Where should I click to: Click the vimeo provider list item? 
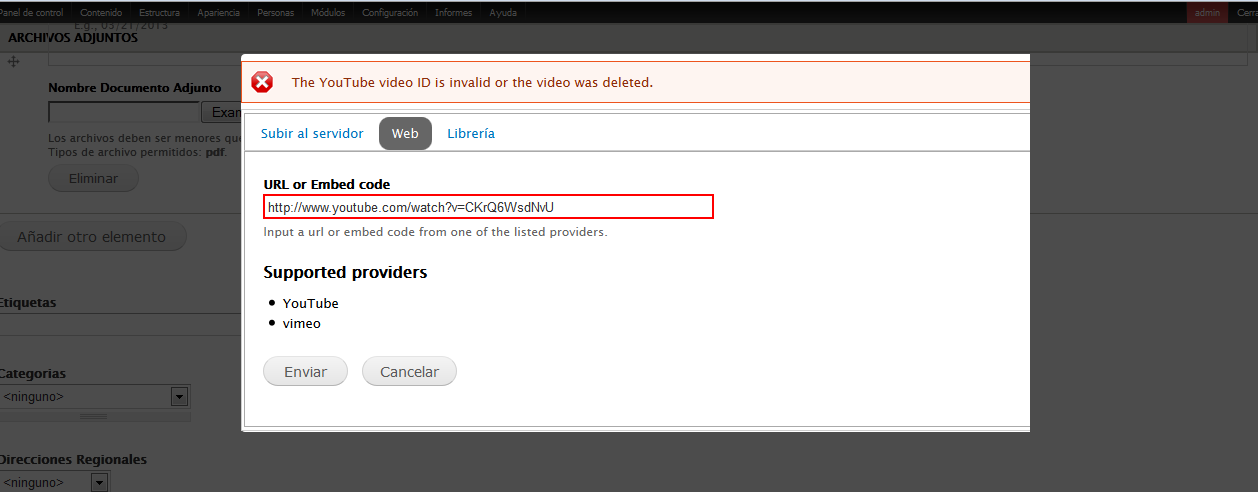(x=301, y=324)
